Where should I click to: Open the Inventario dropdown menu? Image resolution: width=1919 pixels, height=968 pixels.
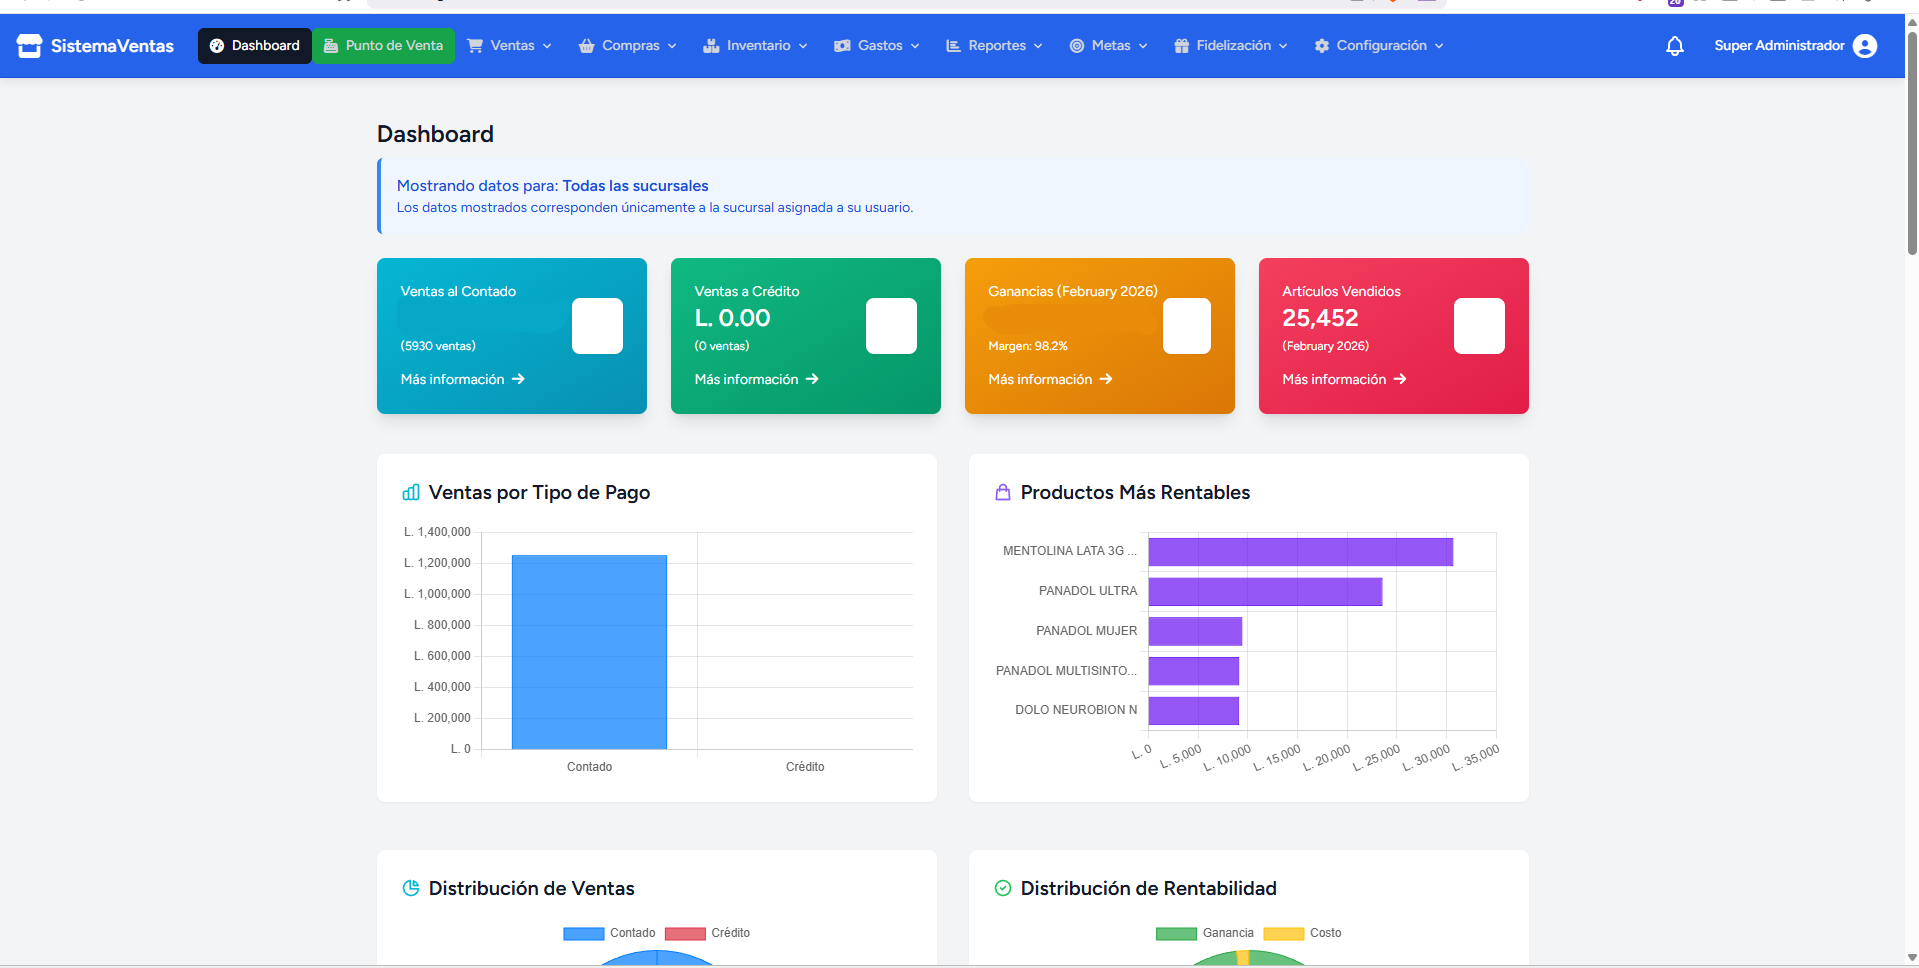(x=755, y=46)
